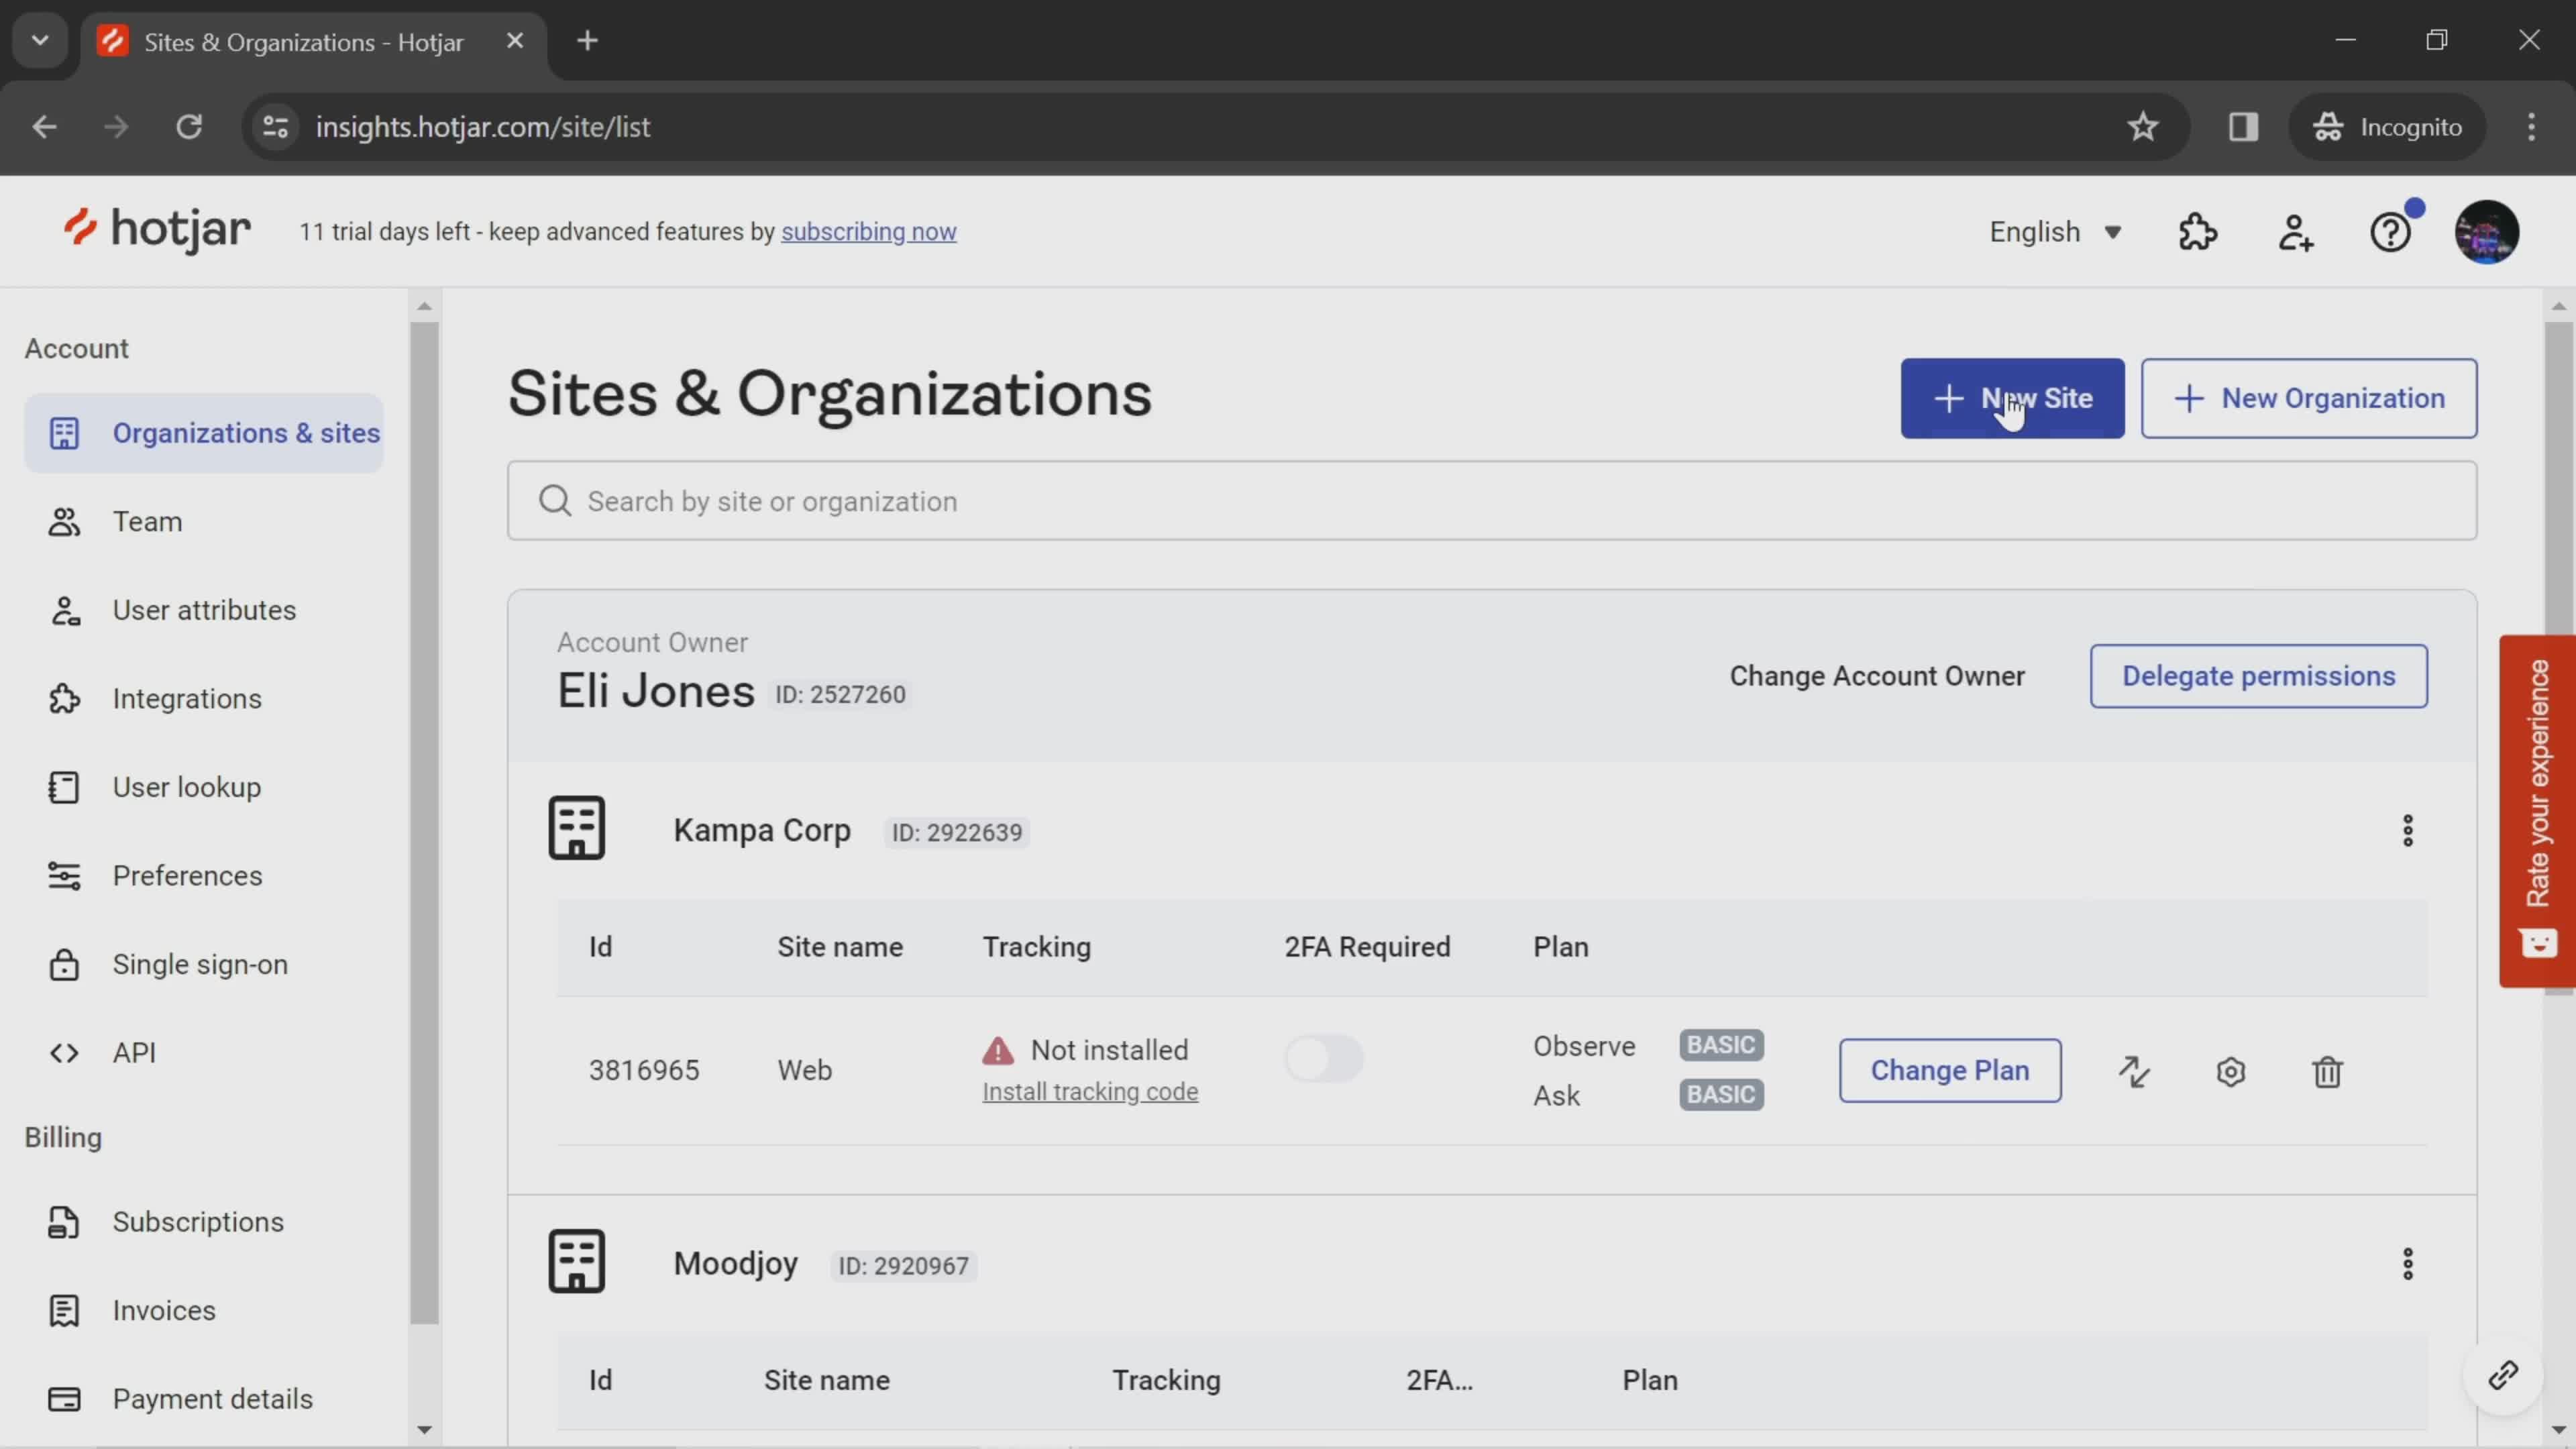Click the Kampa Corp organization building icon

click(x=577, y=828)
